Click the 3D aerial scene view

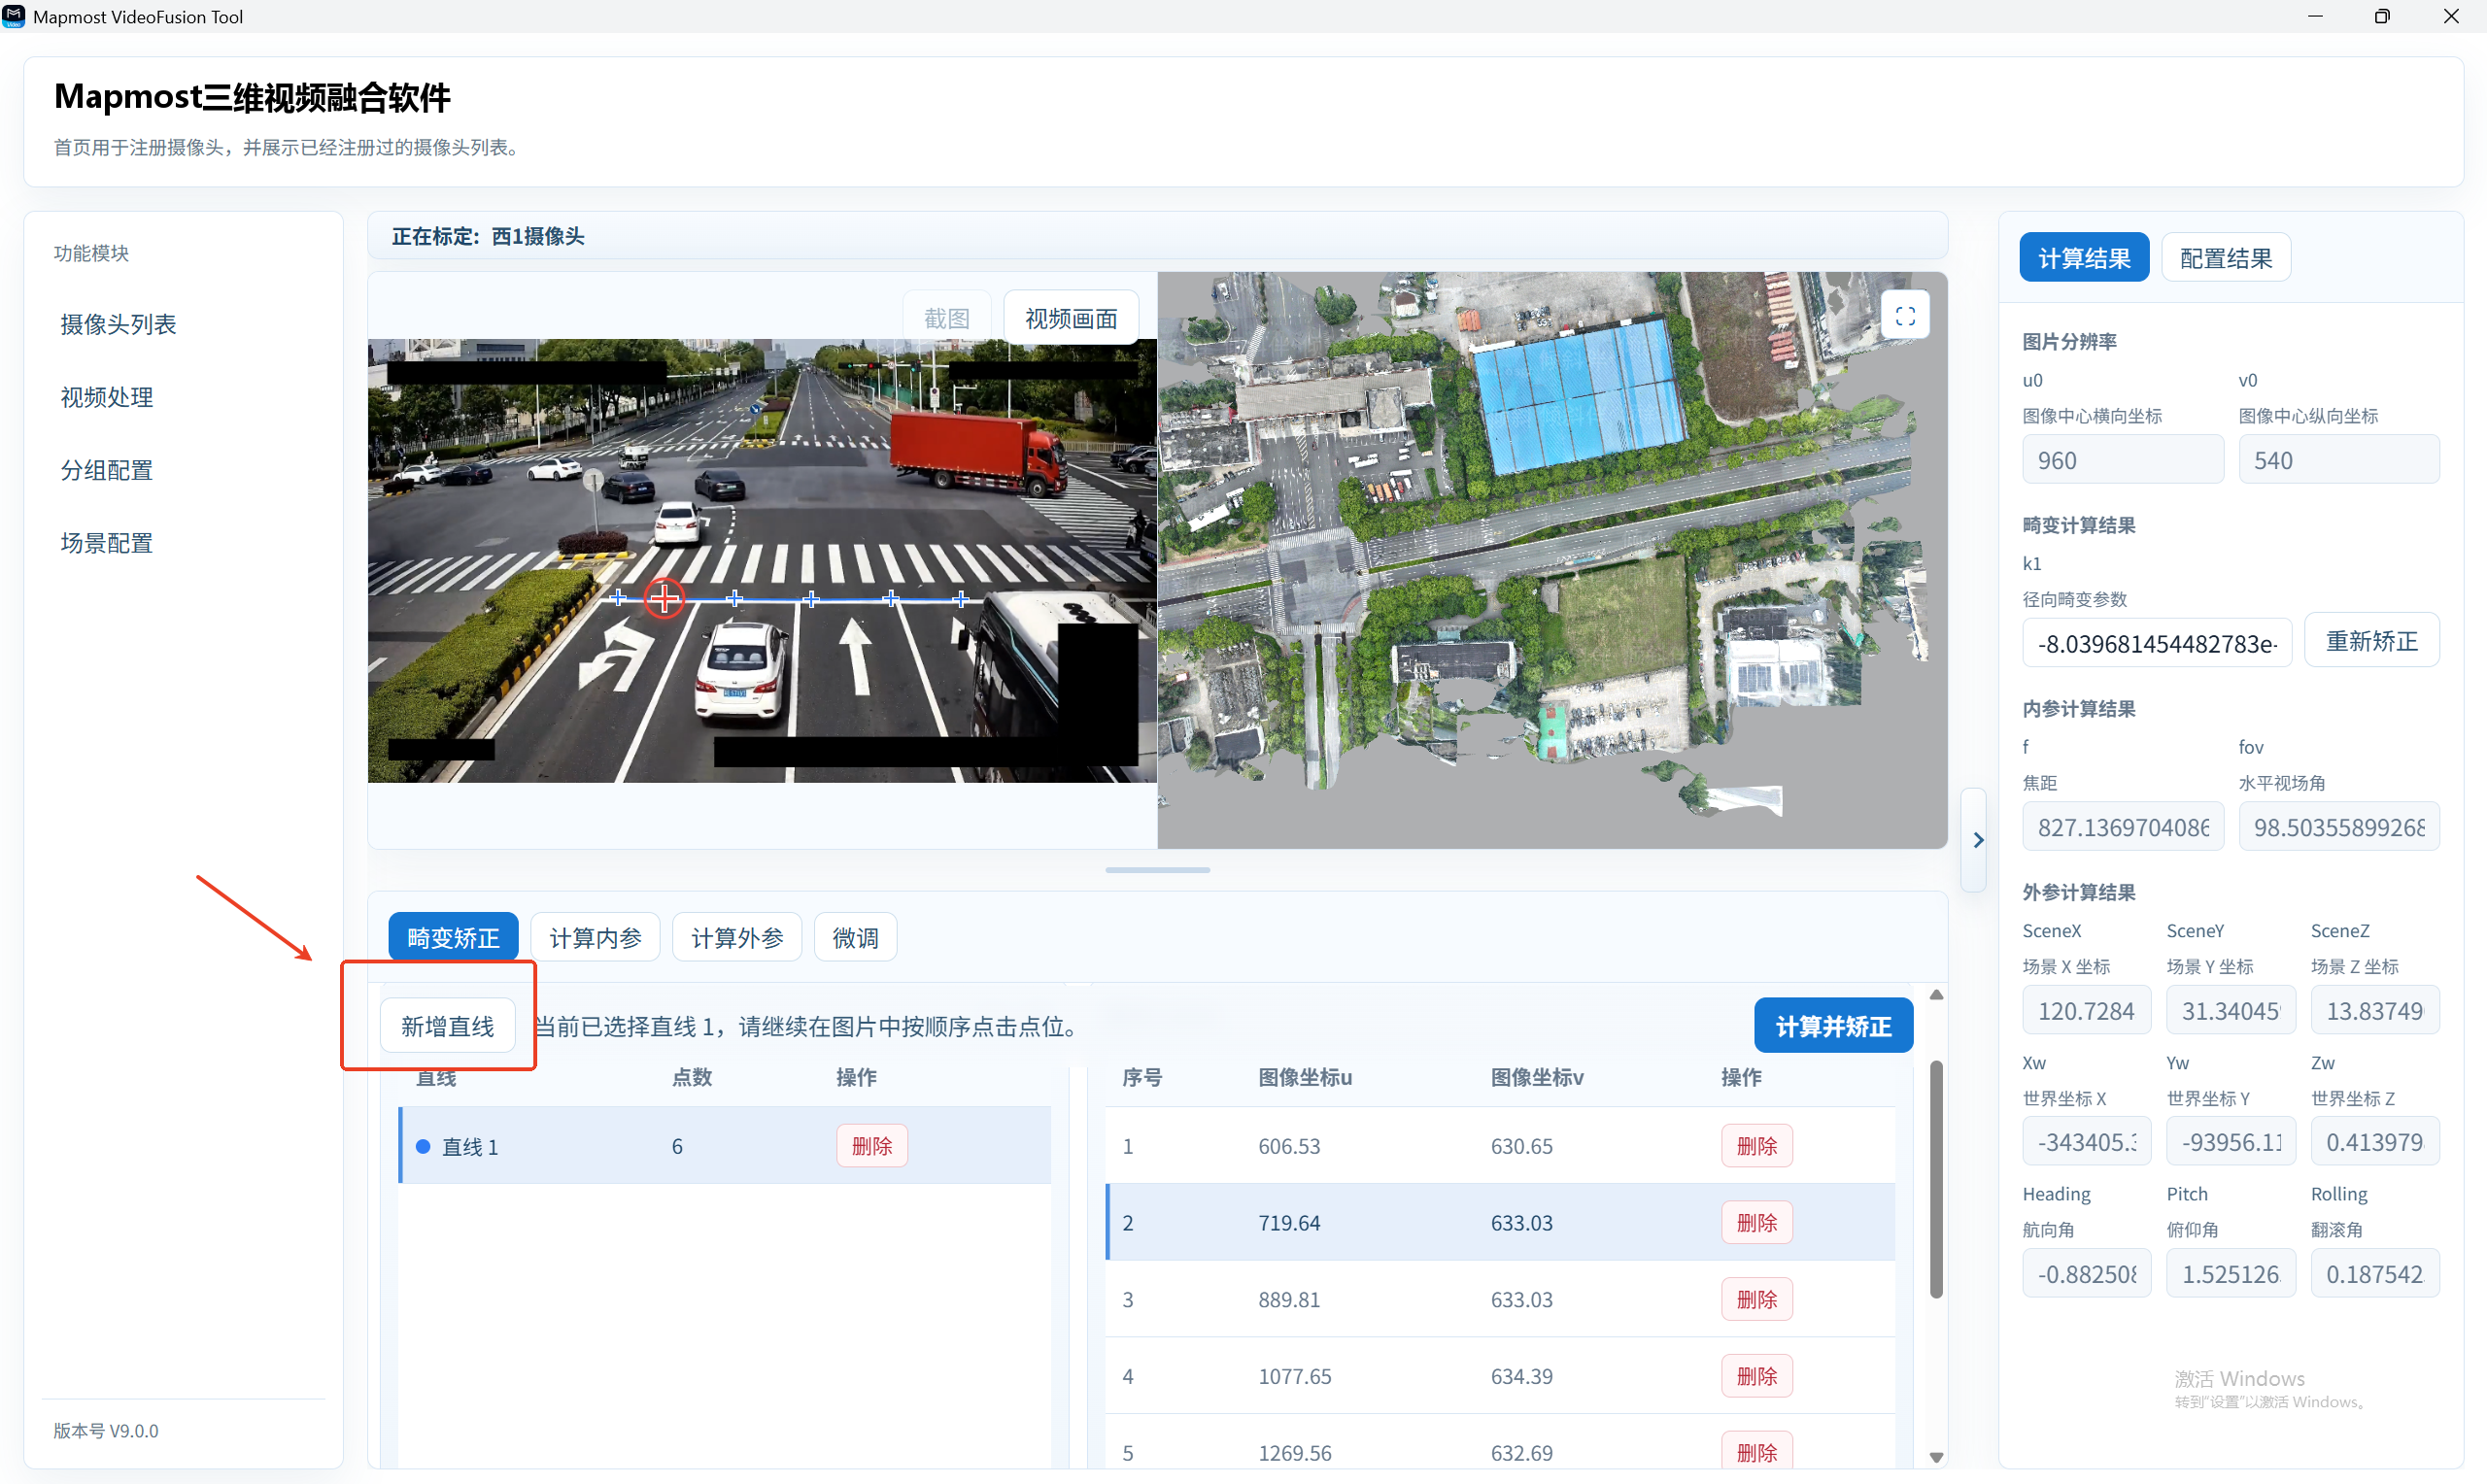[1552, 560]
